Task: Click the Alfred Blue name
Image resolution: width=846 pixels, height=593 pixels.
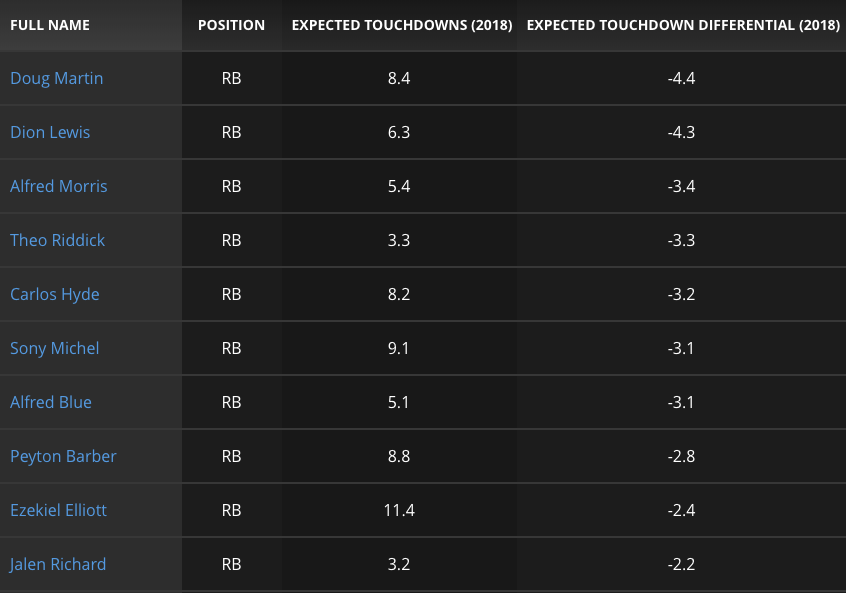Action: click(x=50, y=402)
